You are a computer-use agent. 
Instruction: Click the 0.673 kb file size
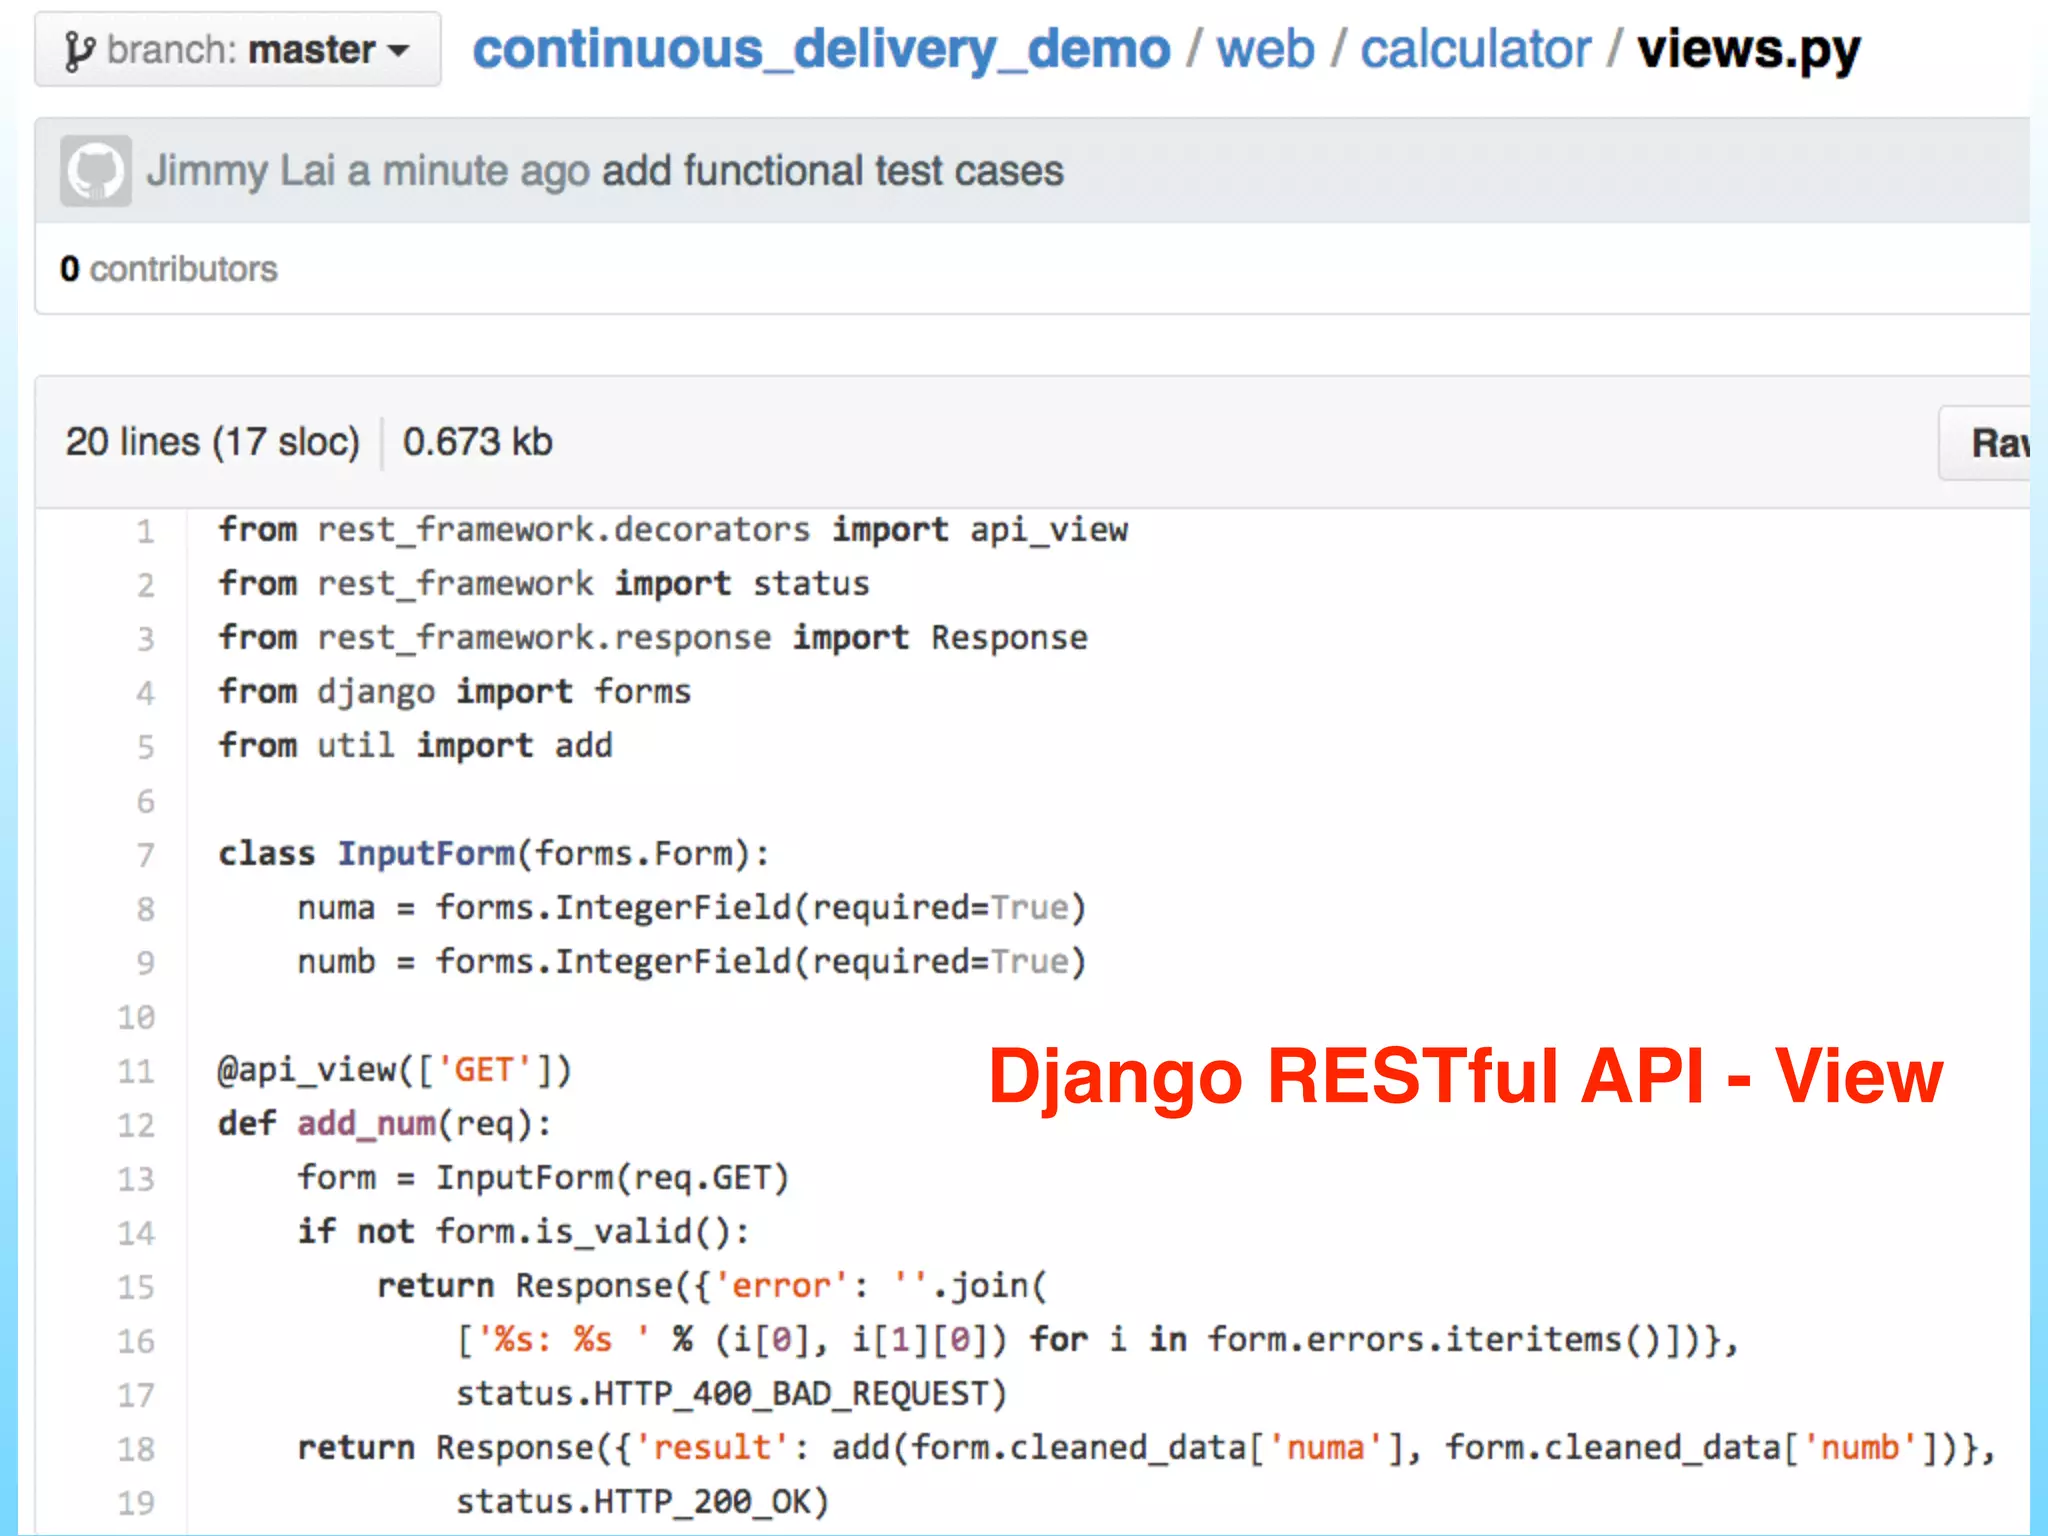[x=478, y=442]
